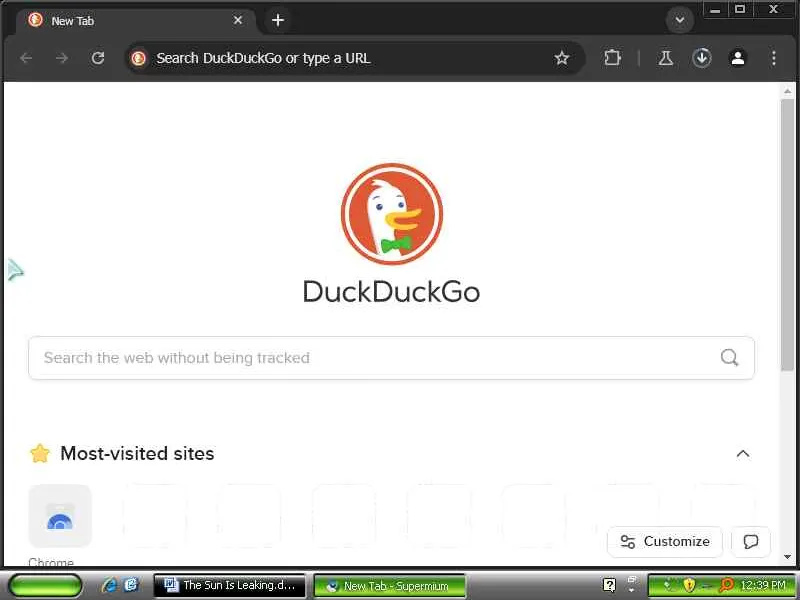Click the shield security tray icon
This screenshot has height=600, width=800.
pos(689,585)
